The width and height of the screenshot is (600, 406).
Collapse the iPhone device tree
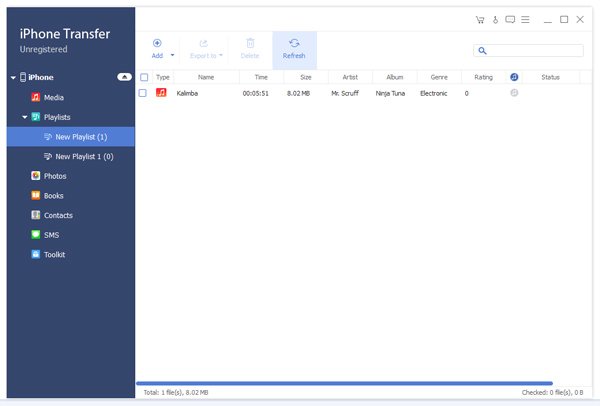[x=13, y=77]
